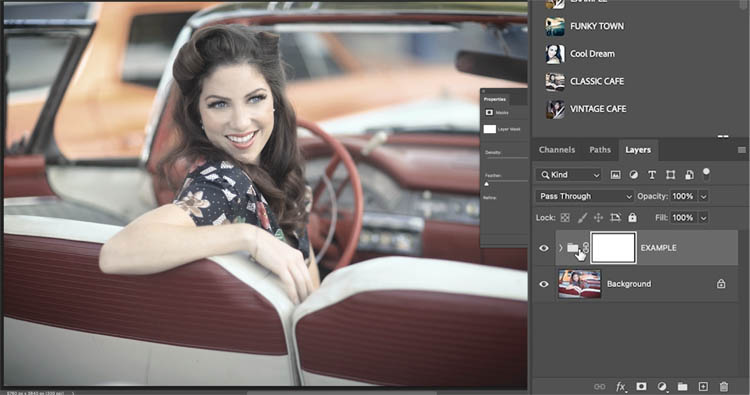This screenshot has height=395, width=750.
Task: Open the Opacity slider dropdown arrow
Action: pos(703,196)
